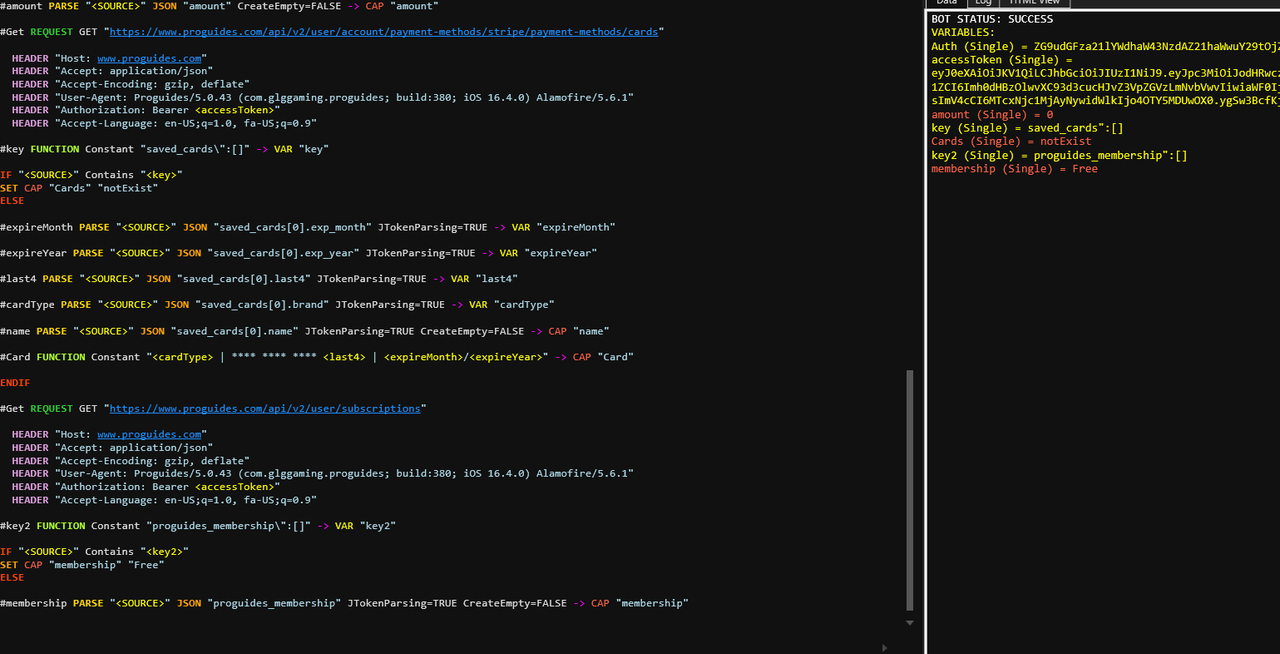The width and height of the screenshot is (1280, 654).
Task: Click the 'Auth (Single)' variable line
Action: [1105, 46]
